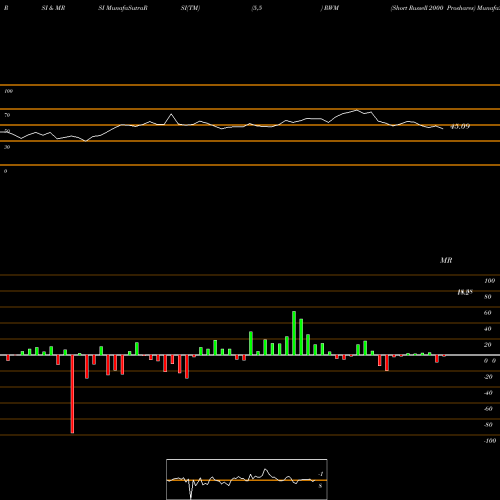Click the RSI axis label 70
The image size is (500, 500).
(x=7, y=115)
